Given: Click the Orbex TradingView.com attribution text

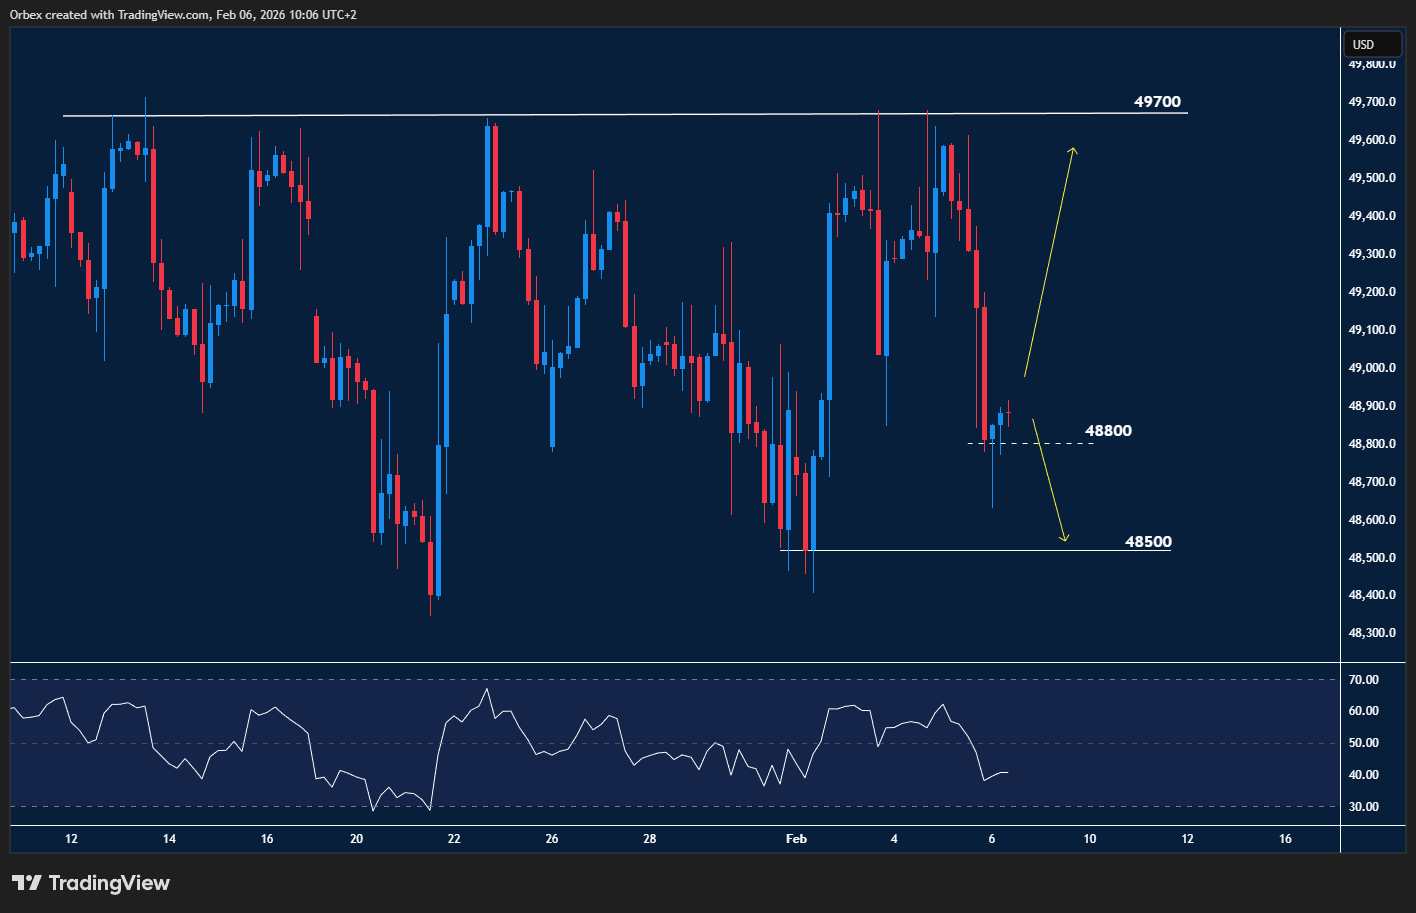Looking at the screenshot, I should tap(183, 14).
